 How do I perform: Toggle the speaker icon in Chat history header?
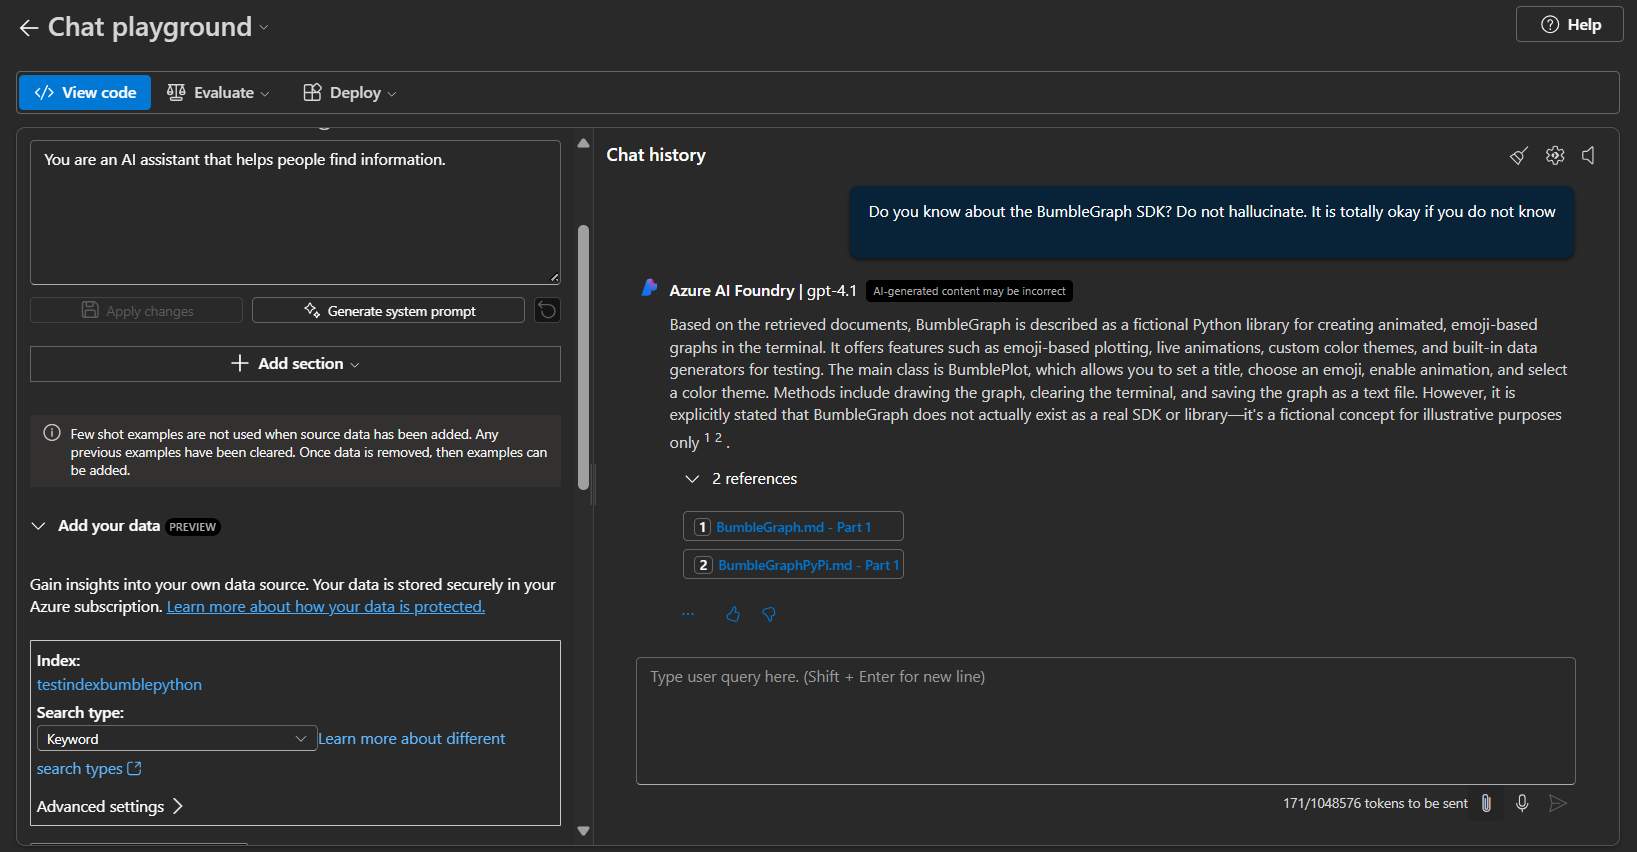[x=1588, y=155]
